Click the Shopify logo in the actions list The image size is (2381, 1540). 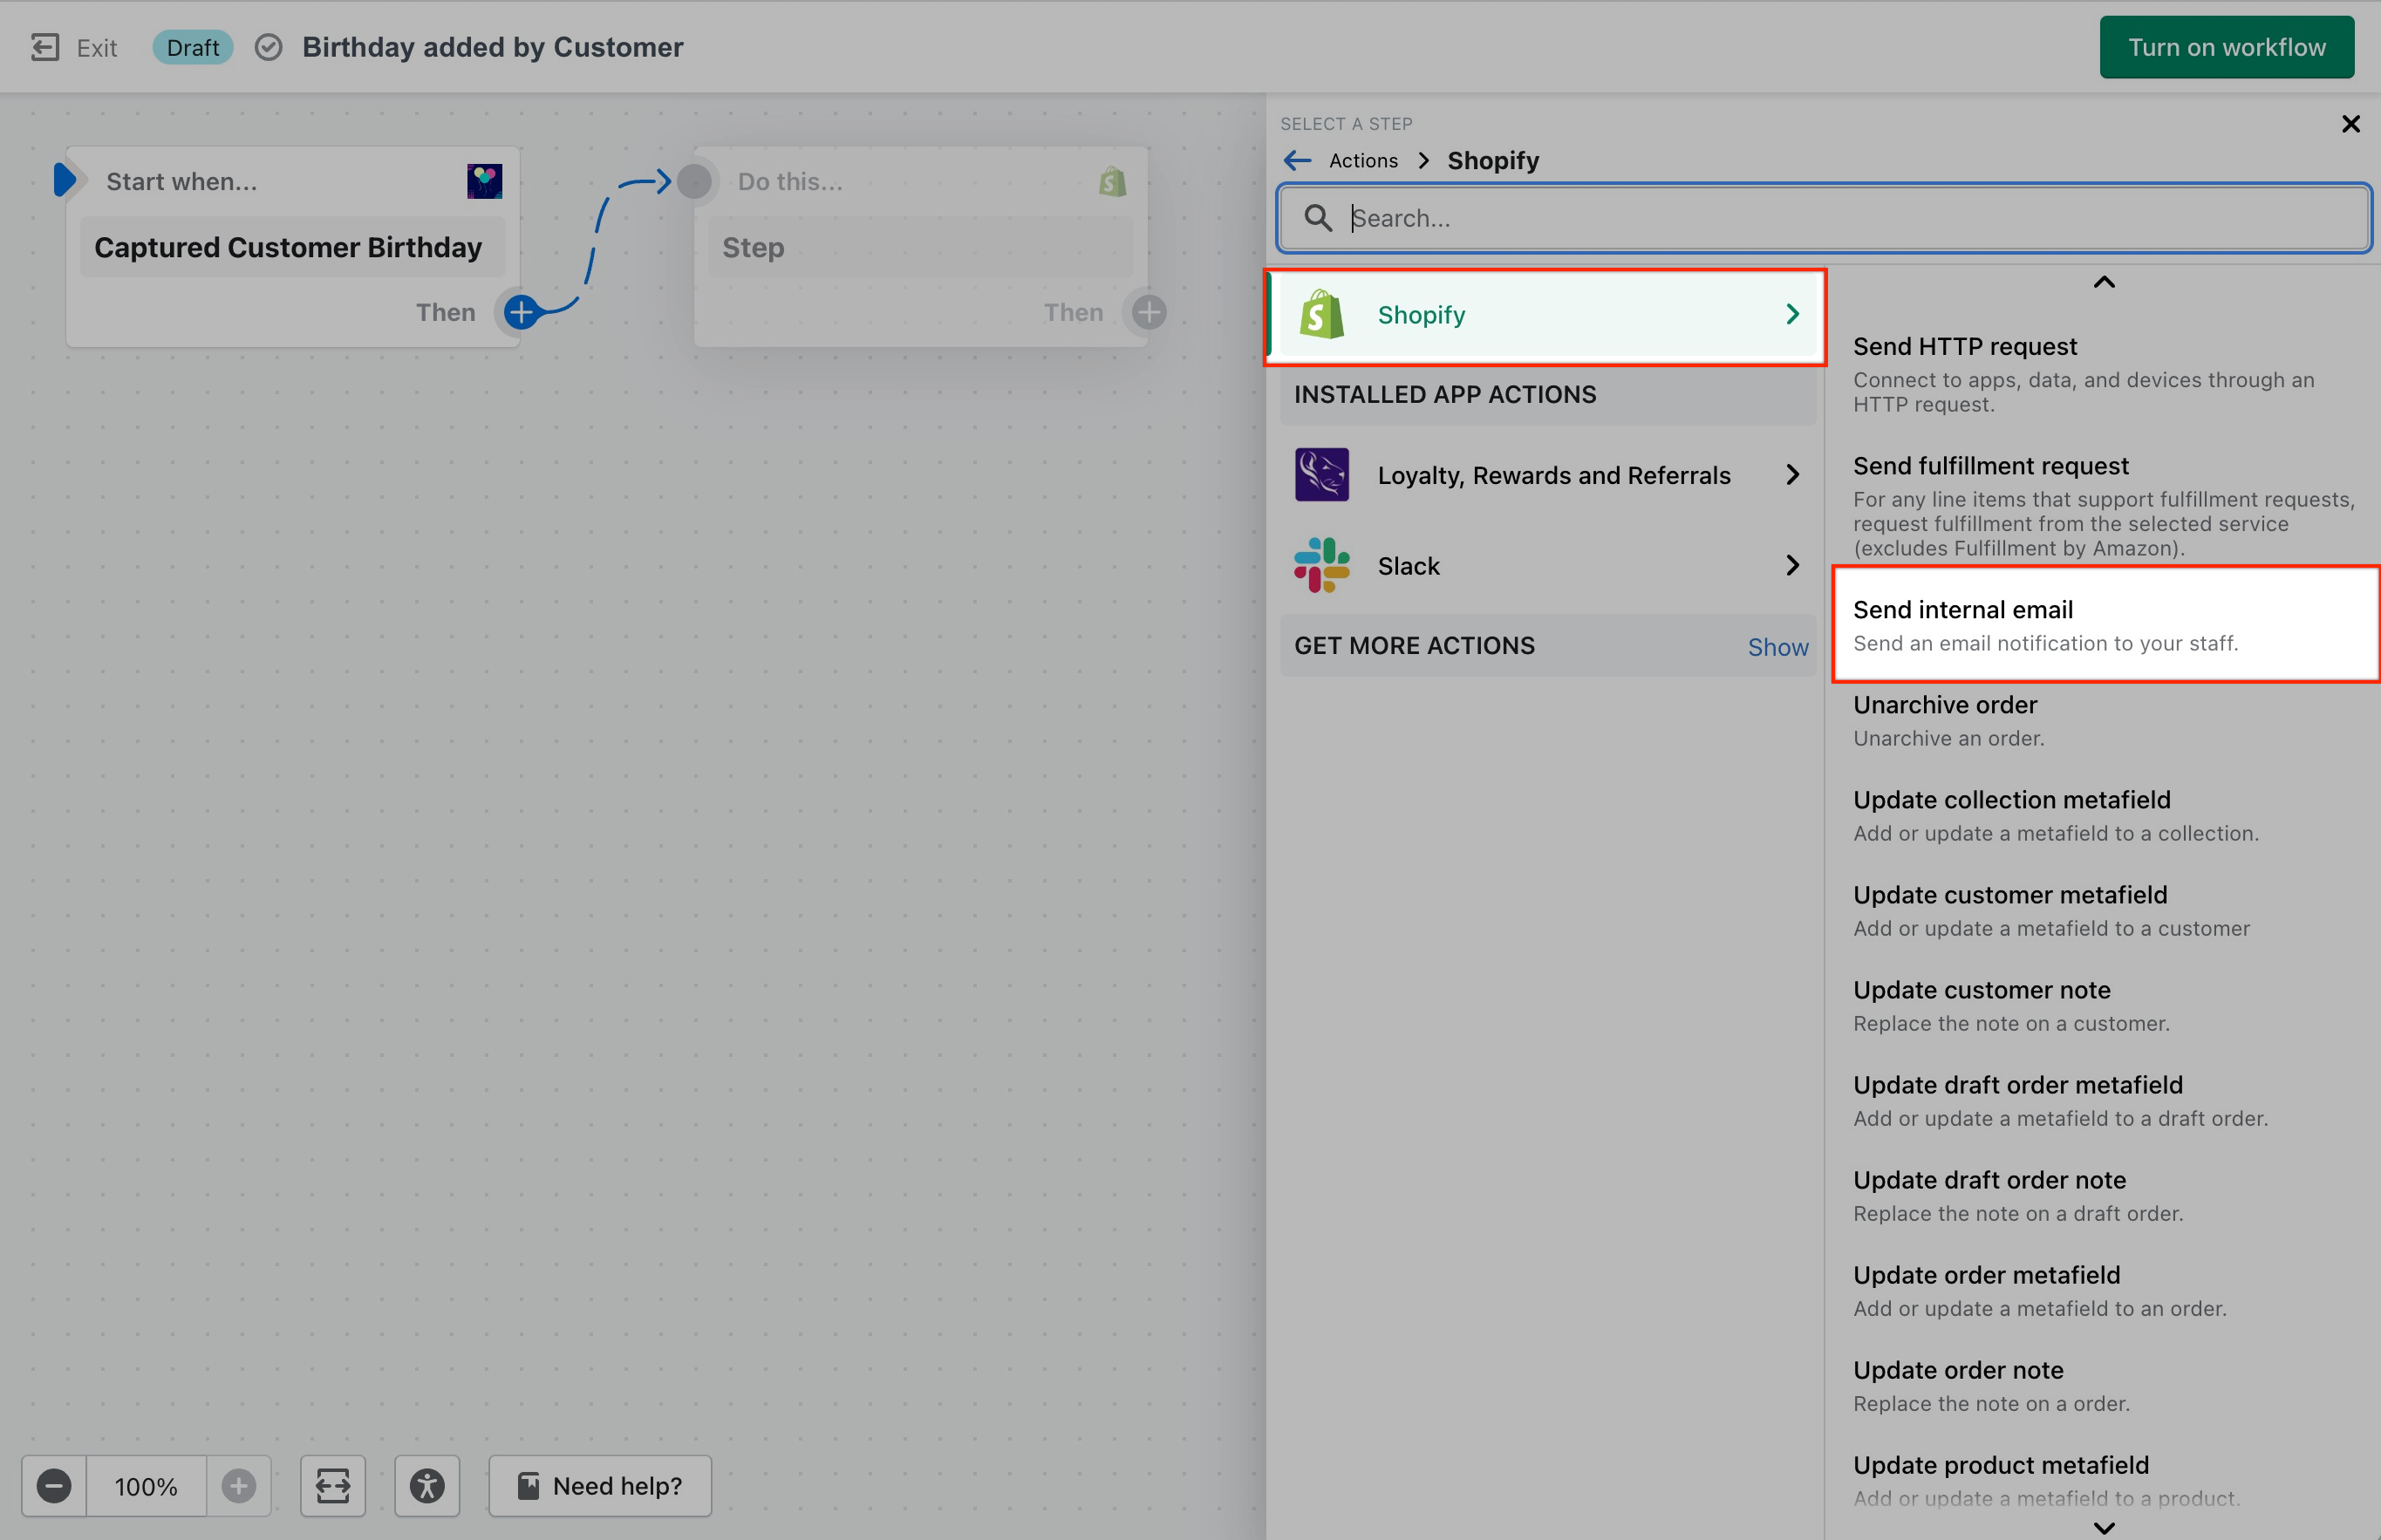point(1322,314)
